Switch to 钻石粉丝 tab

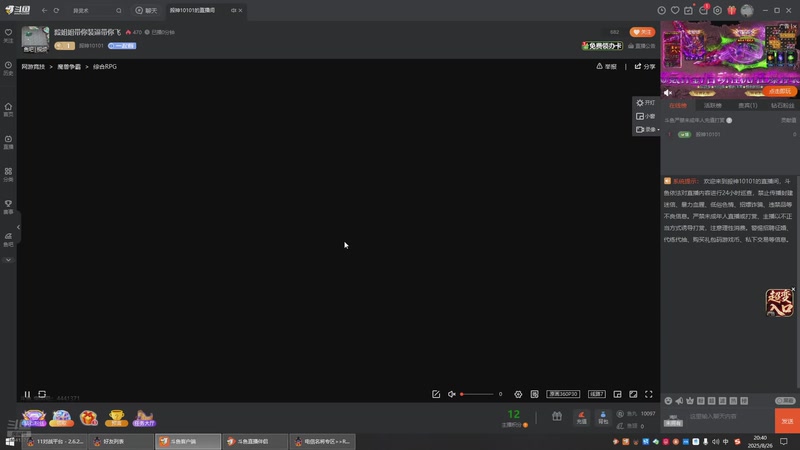[x=783, y=106]
